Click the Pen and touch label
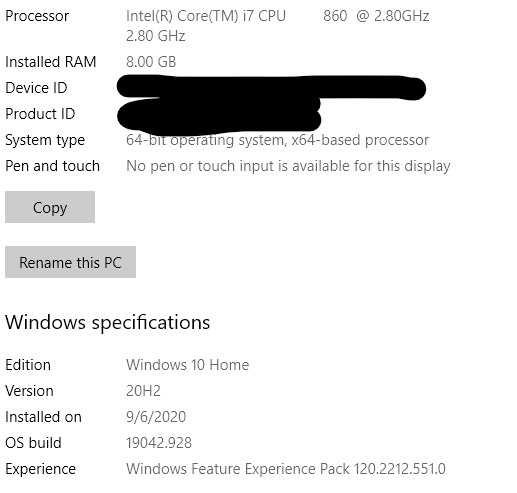The width and height of the screenshot is (517, 493). tap(52, 166)
